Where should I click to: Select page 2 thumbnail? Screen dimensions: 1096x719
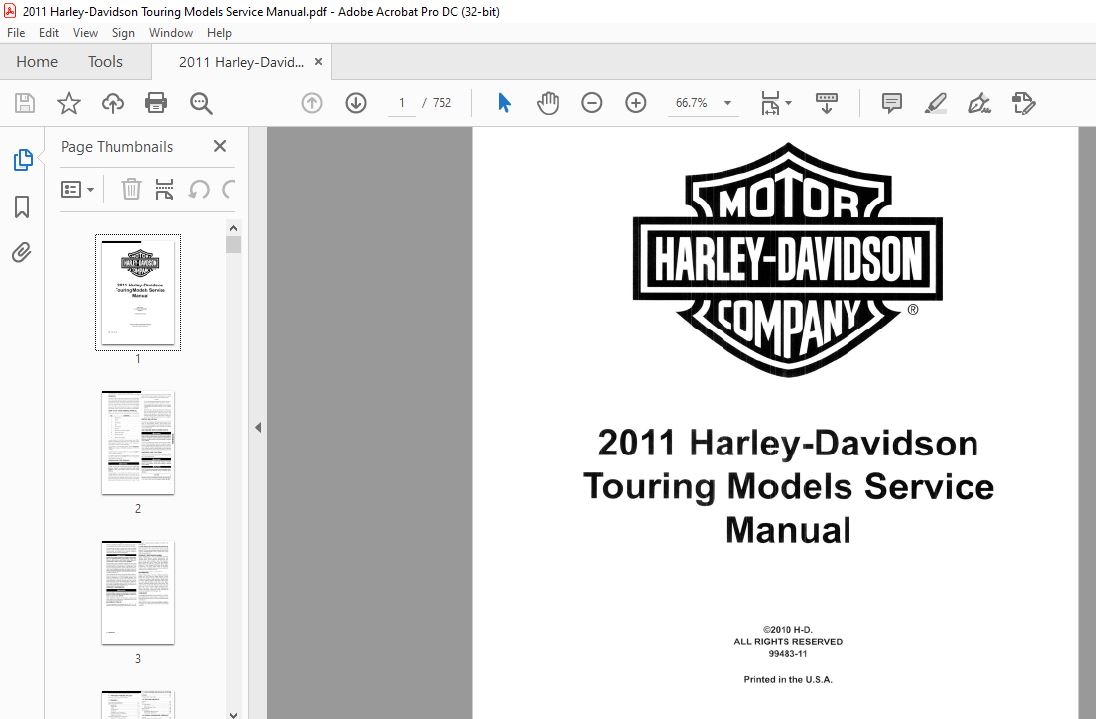138,442
